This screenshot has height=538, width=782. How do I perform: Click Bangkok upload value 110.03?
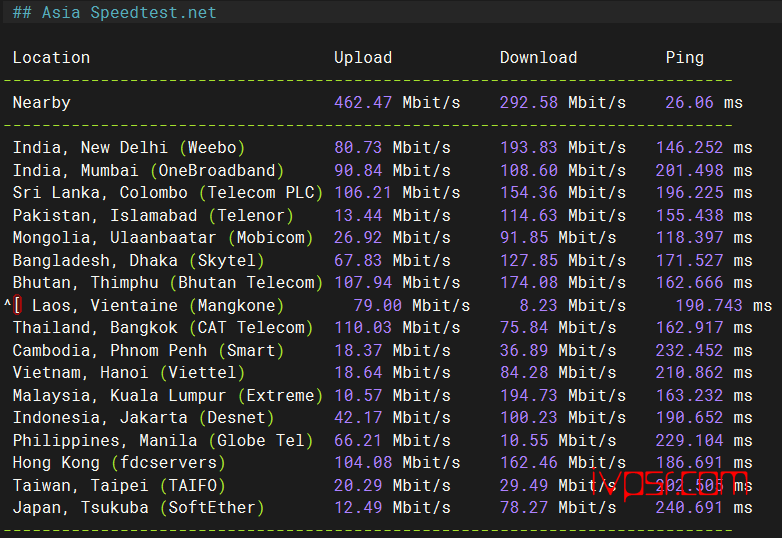coord(363,328)
